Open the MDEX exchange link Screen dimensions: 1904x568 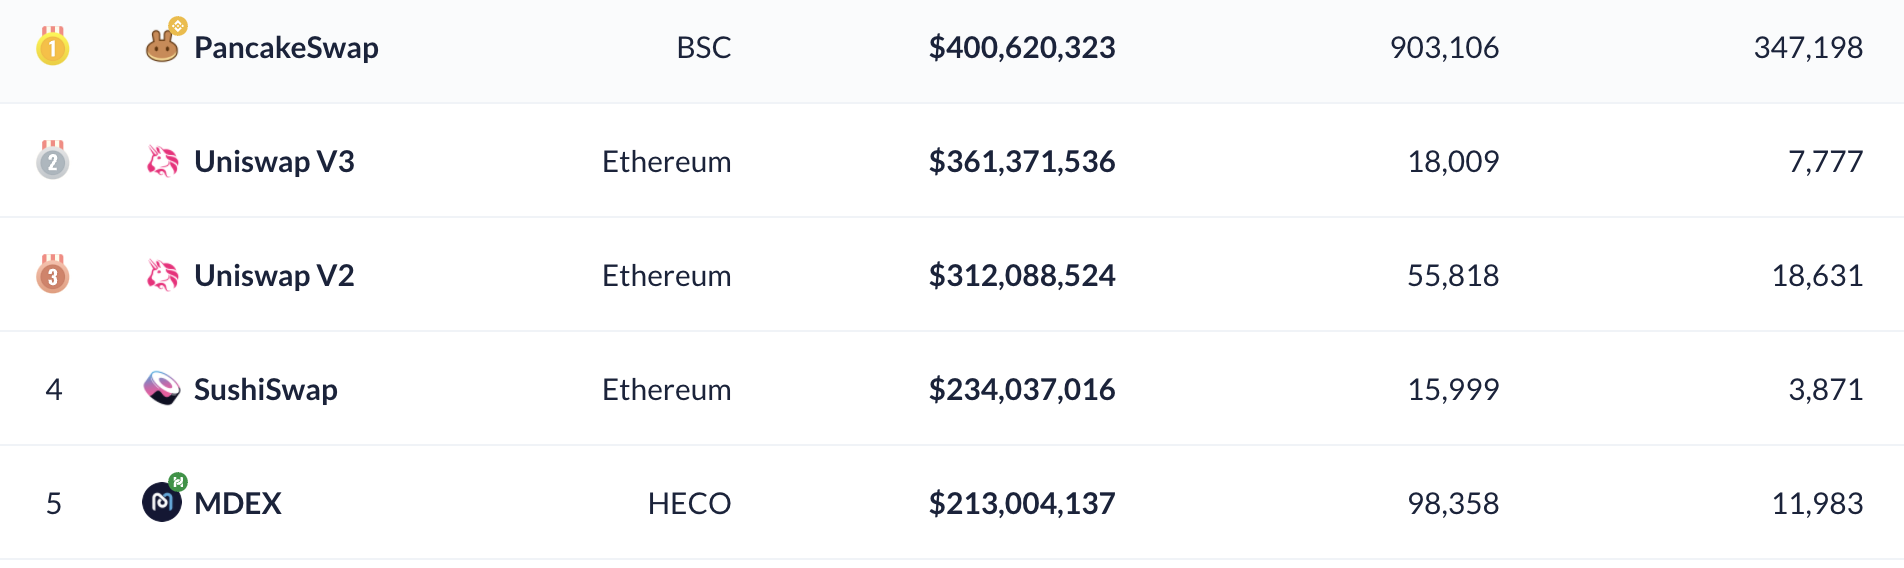click(238, 503)
